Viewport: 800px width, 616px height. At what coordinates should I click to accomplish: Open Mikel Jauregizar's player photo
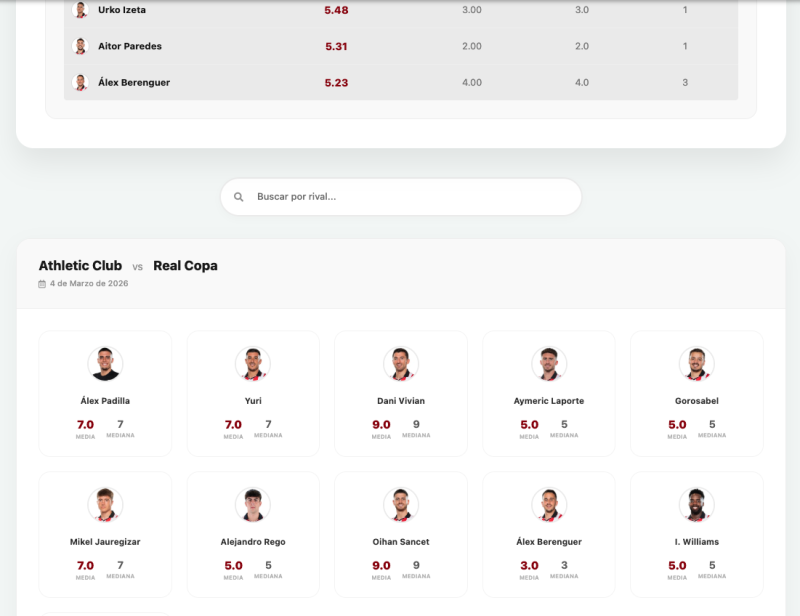[x=105, y=505]
